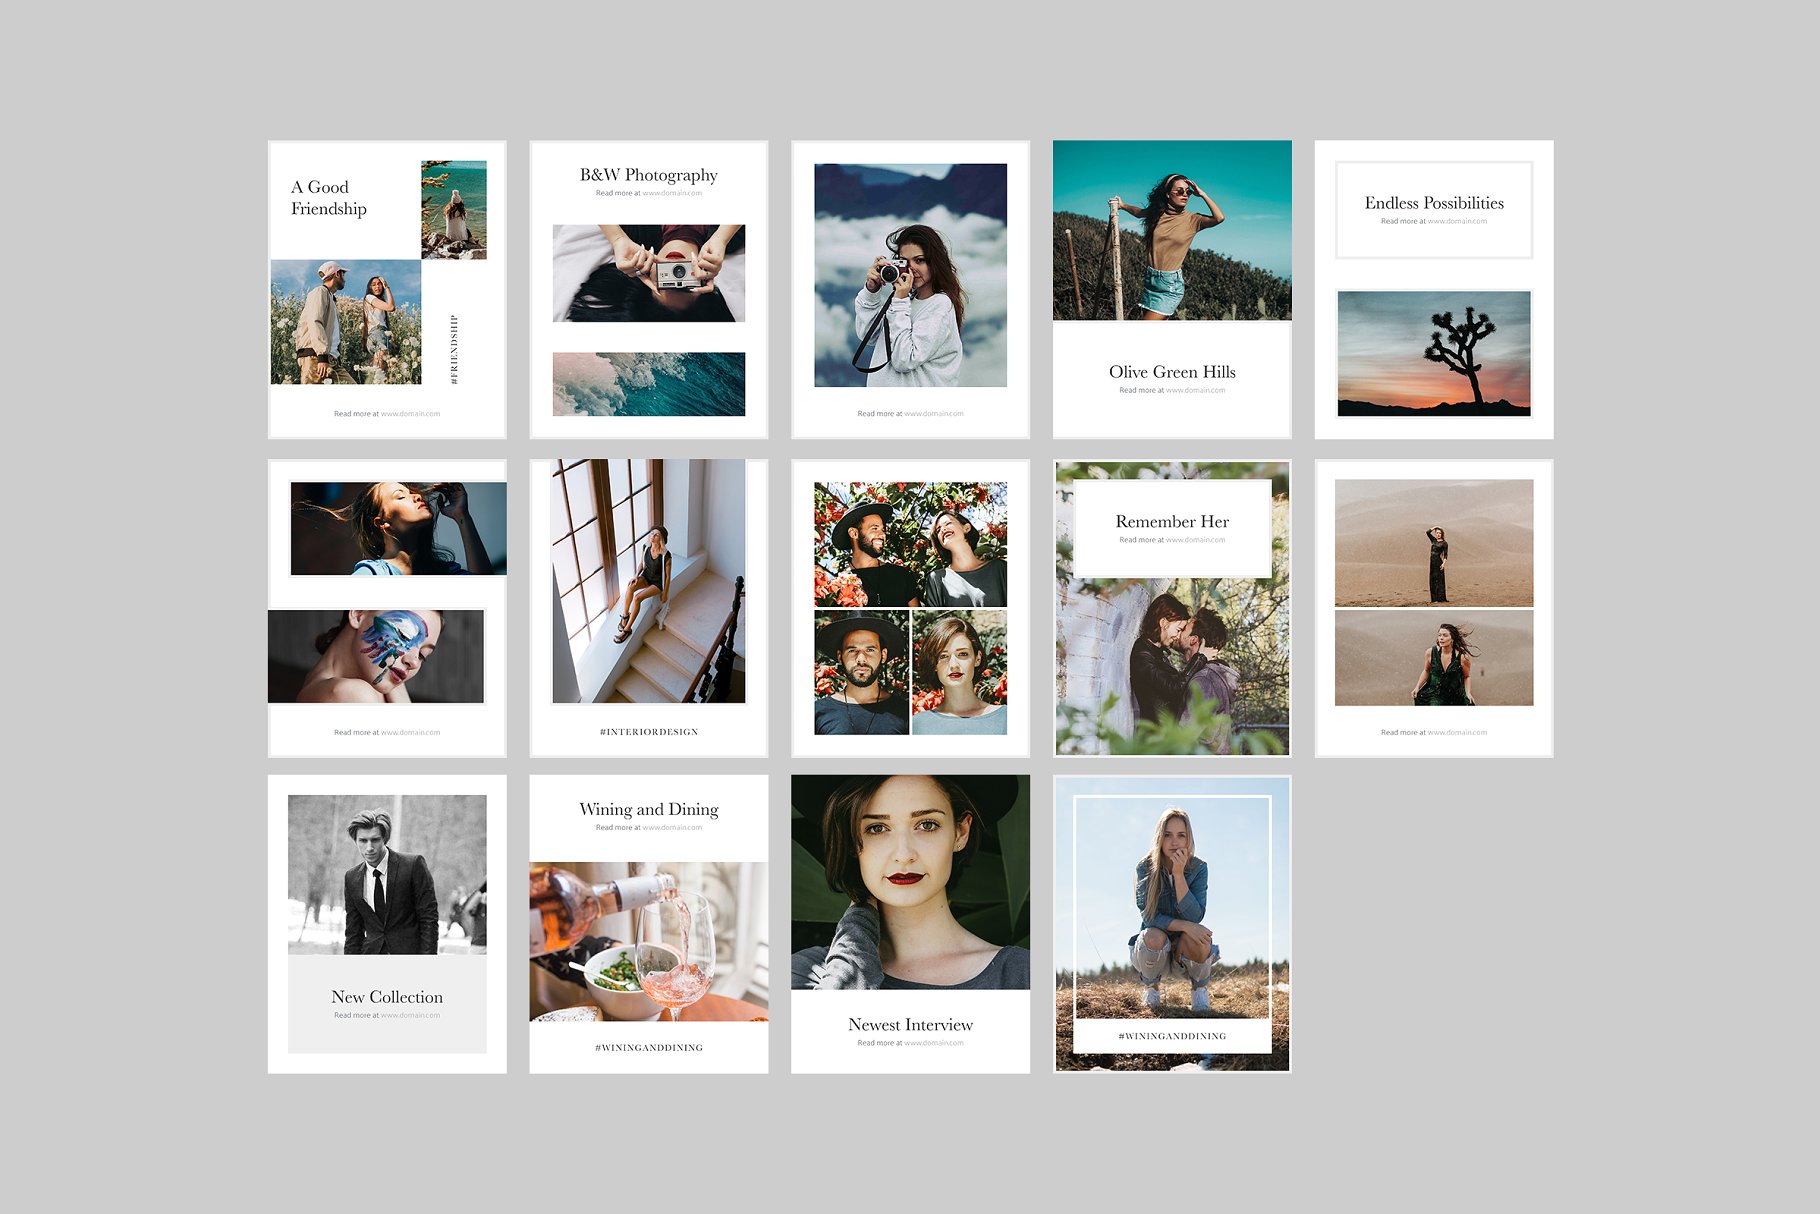Viewport: 1820px width, 1214px height.
Task: Click the New Collection caption box
Action: pos(386,1003)
